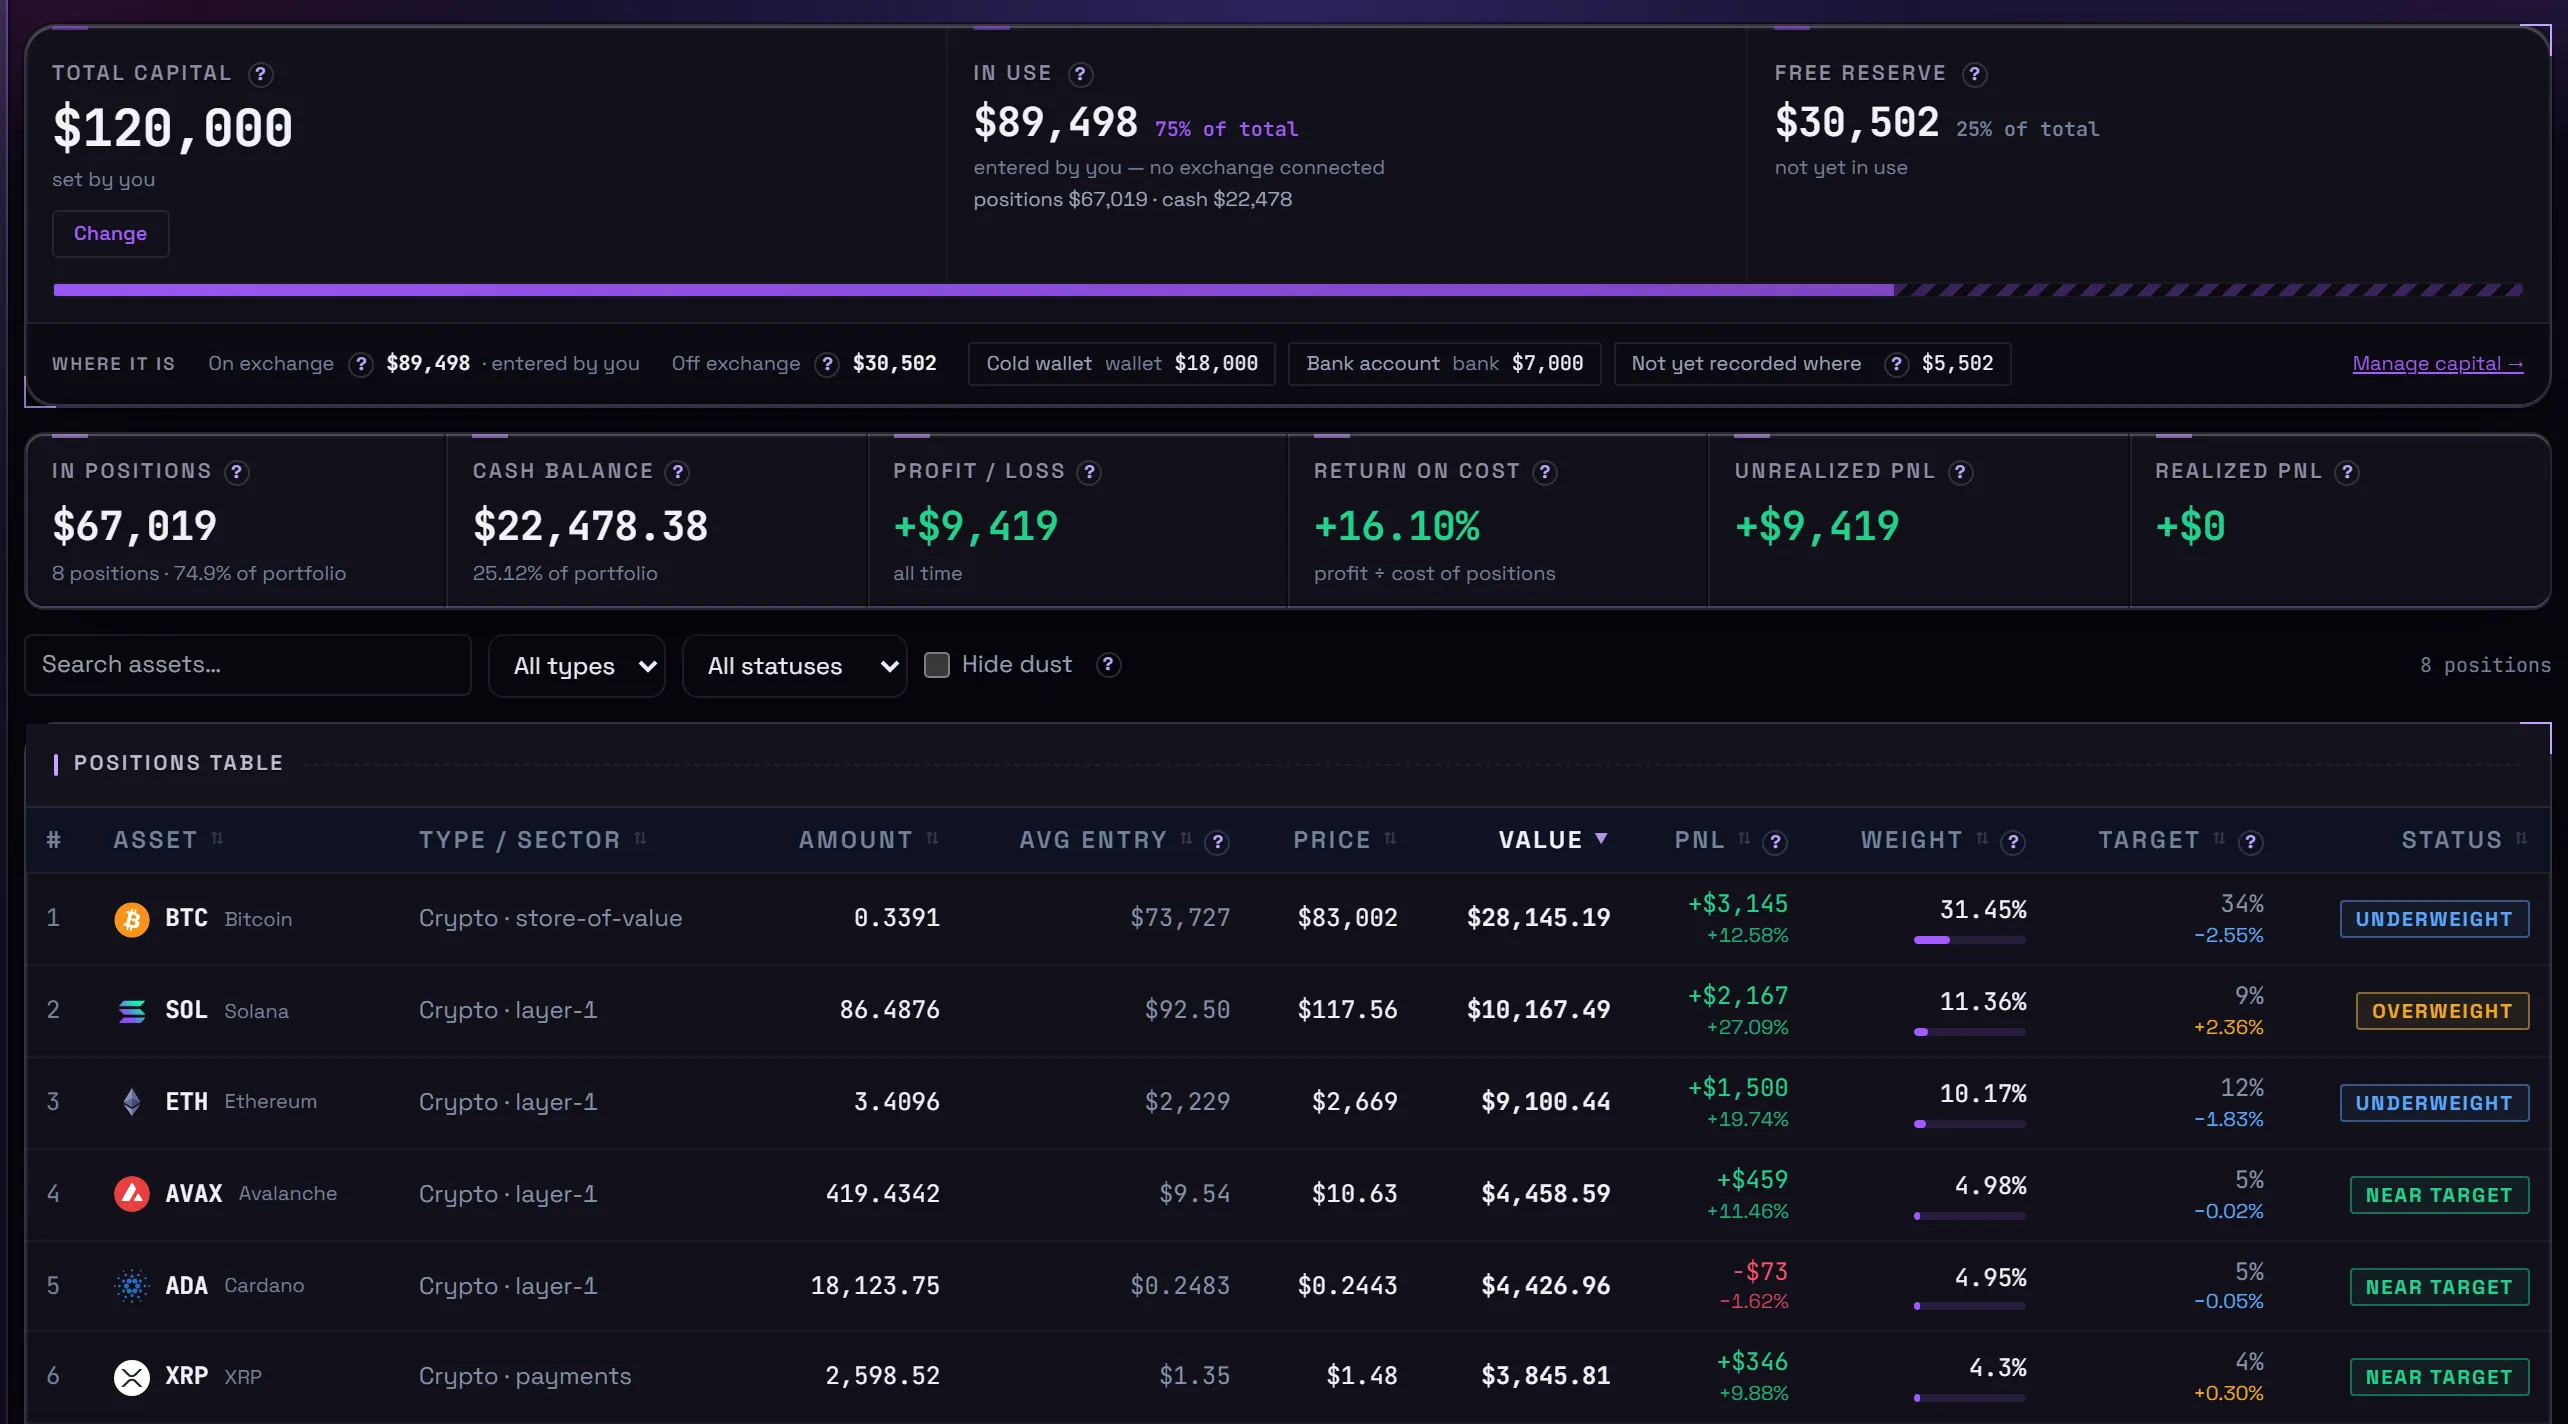The width and height of the screenshot is (2568, 1424).
Task: Follow the Manage capital link
Action: point(2438,364)
